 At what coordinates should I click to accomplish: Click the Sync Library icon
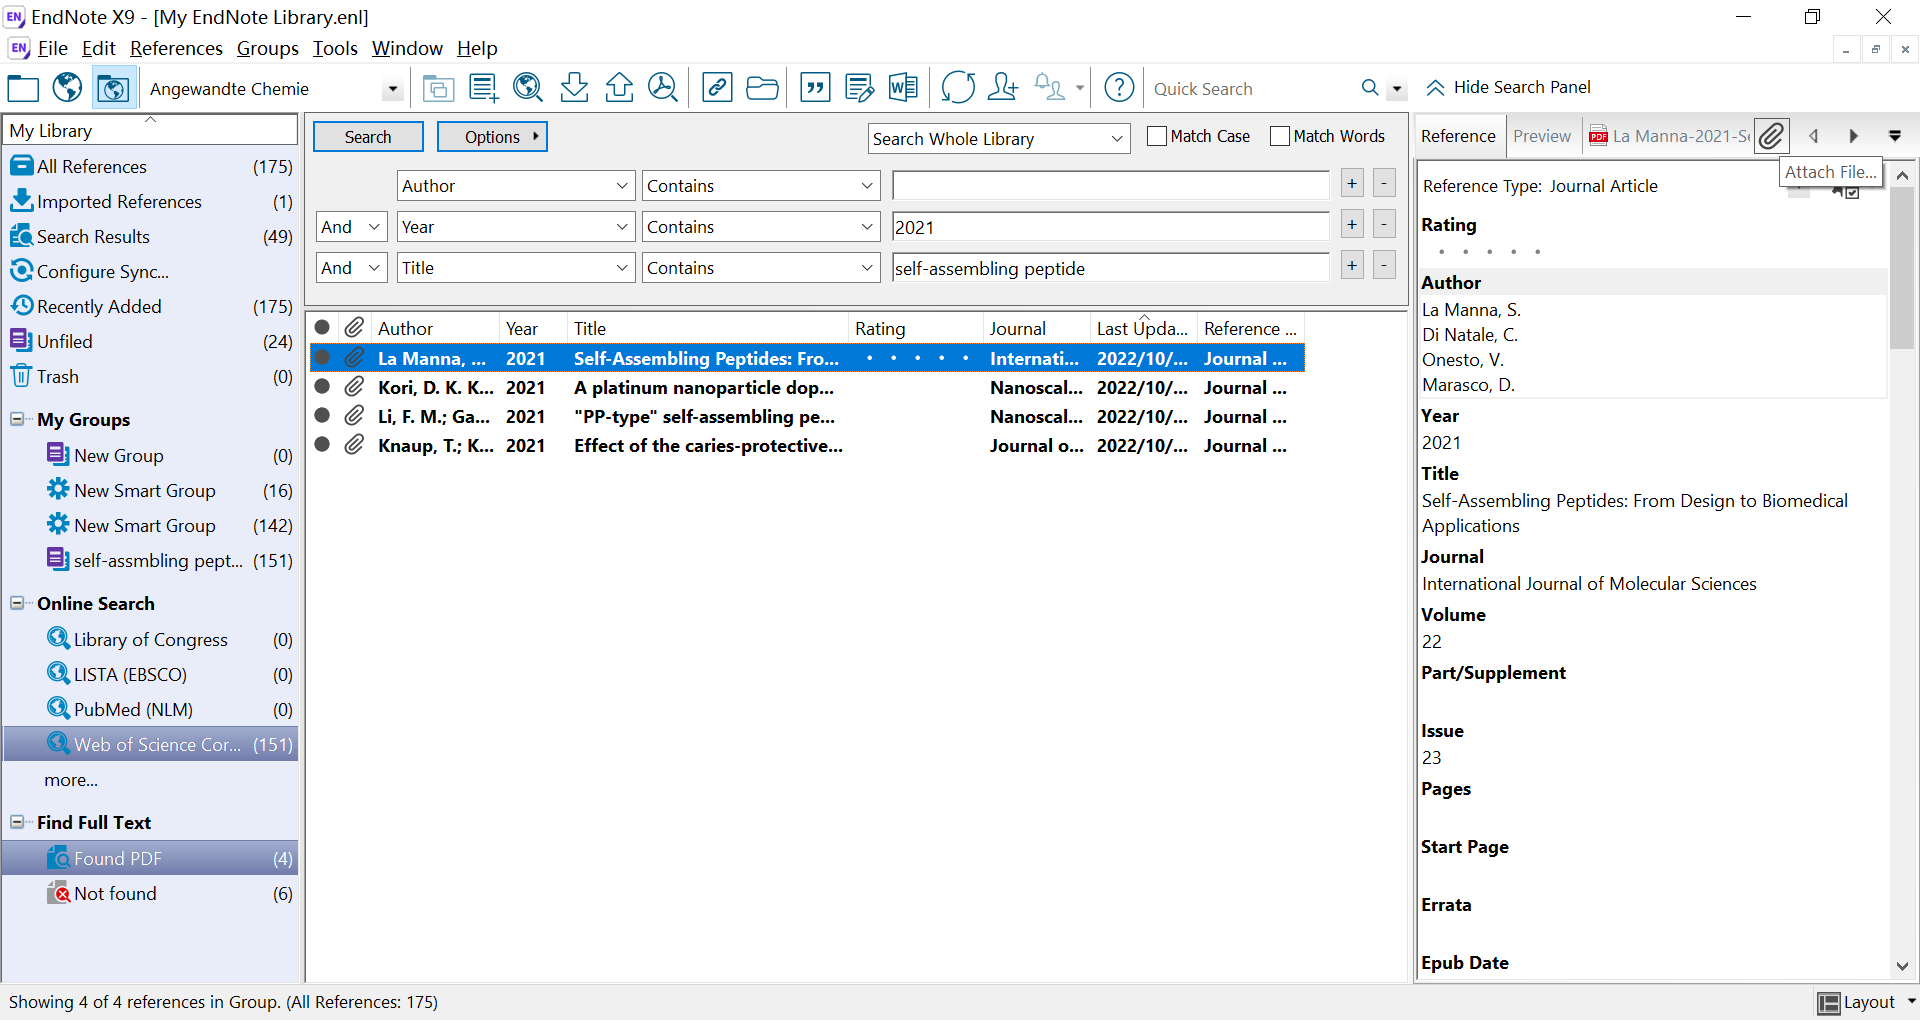click(958, 88)
